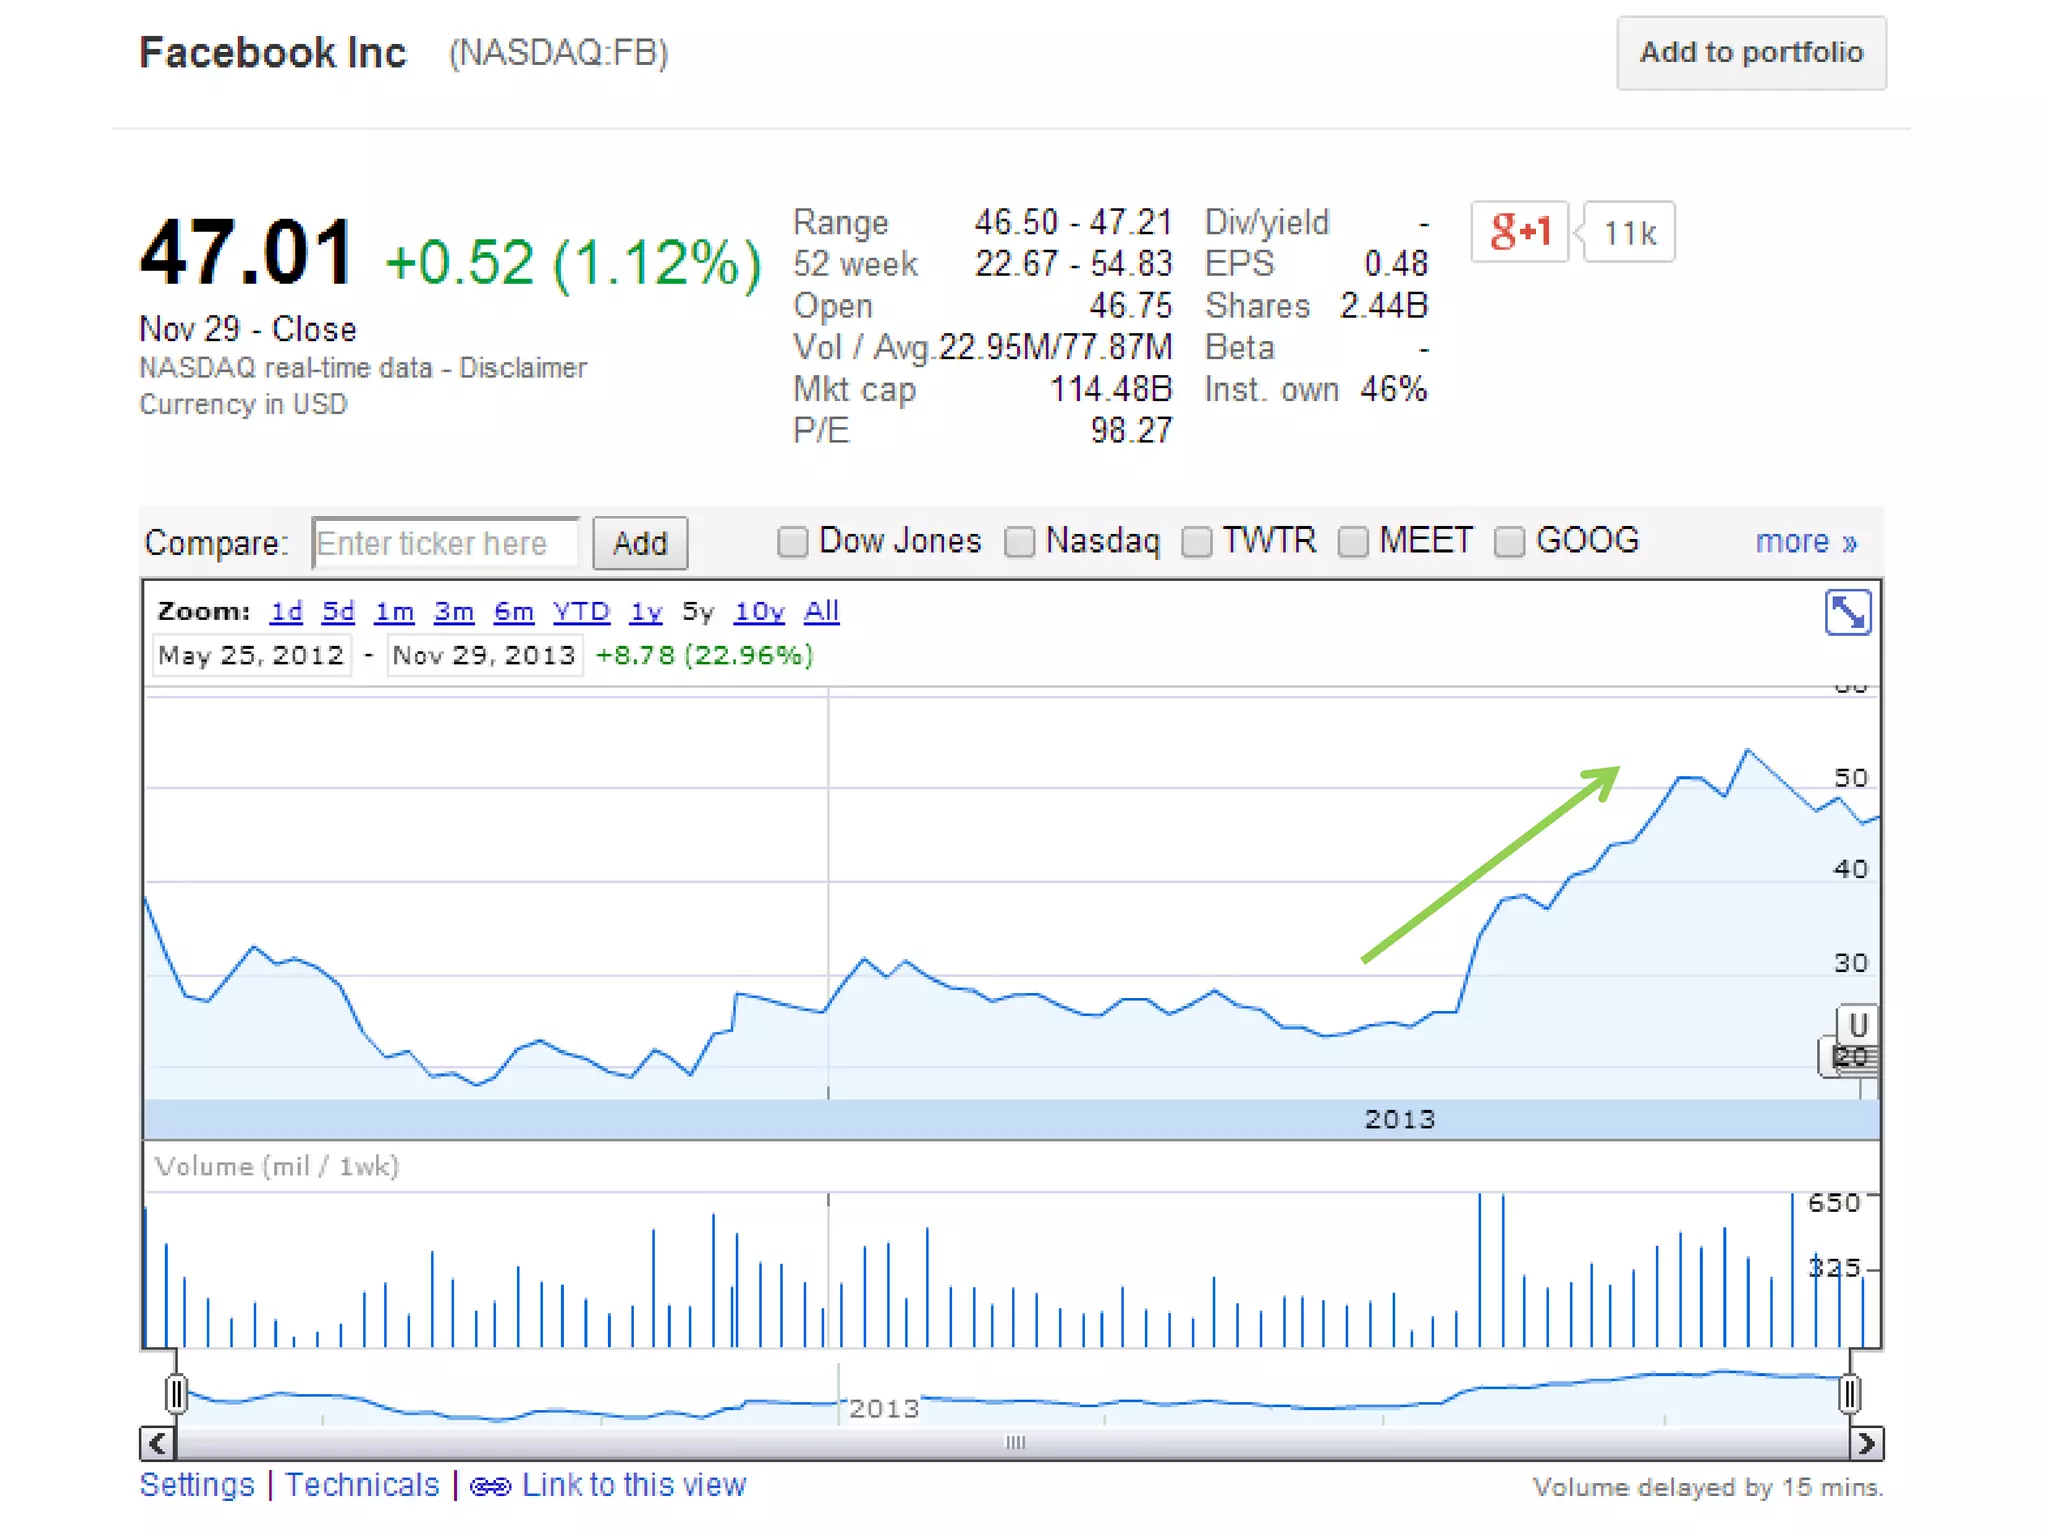Open the end date Nov 29, 2013 field
This screenshot has height=1536, width=2048.
[x=484, y=656]
